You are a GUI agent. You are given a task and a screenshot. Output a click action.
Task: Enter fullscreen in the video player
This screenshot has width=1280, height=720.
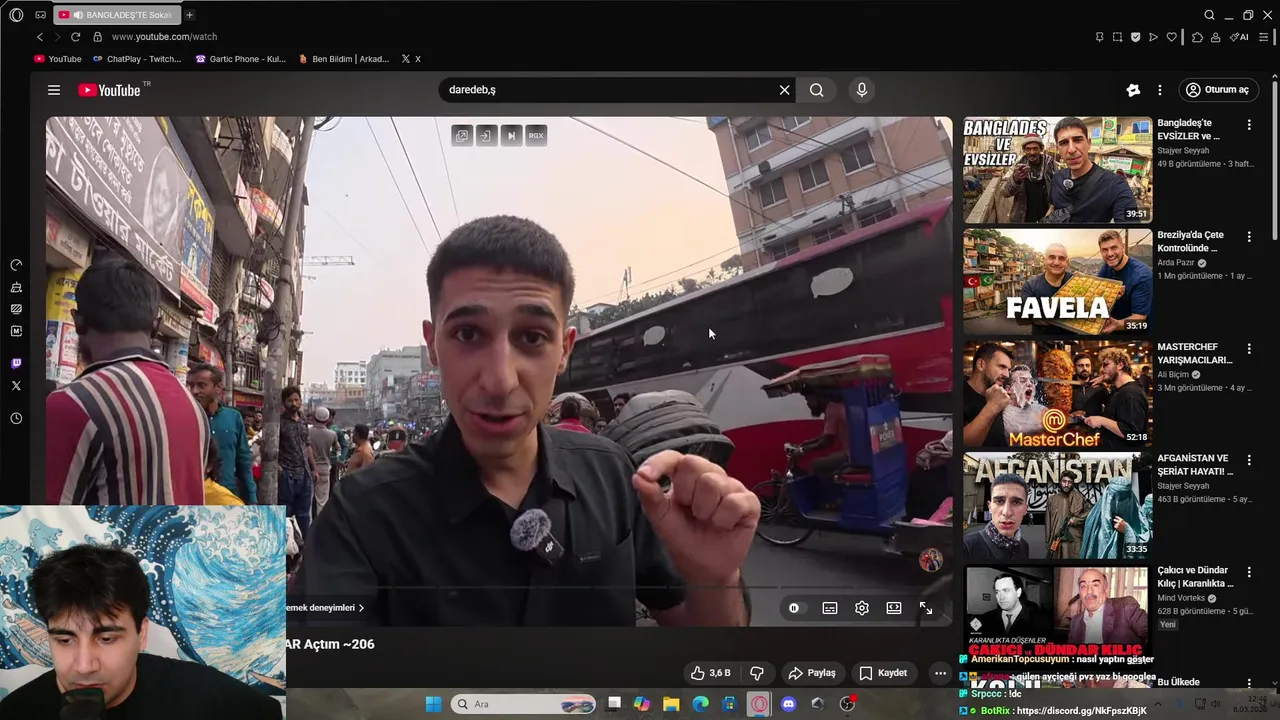click(x=926, y=608)
